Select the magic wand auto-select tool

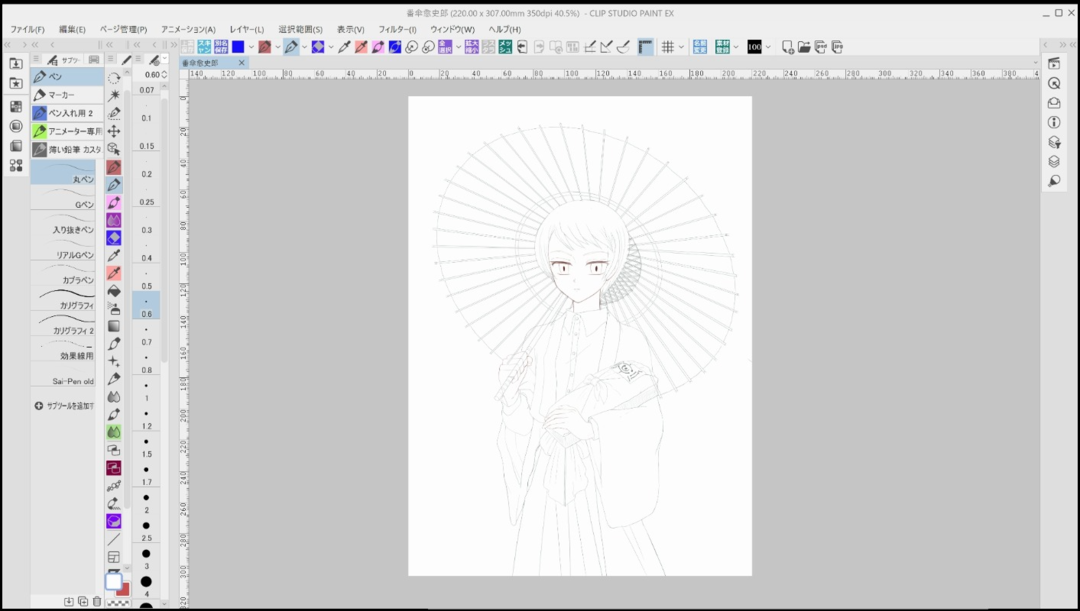(114, 95)
